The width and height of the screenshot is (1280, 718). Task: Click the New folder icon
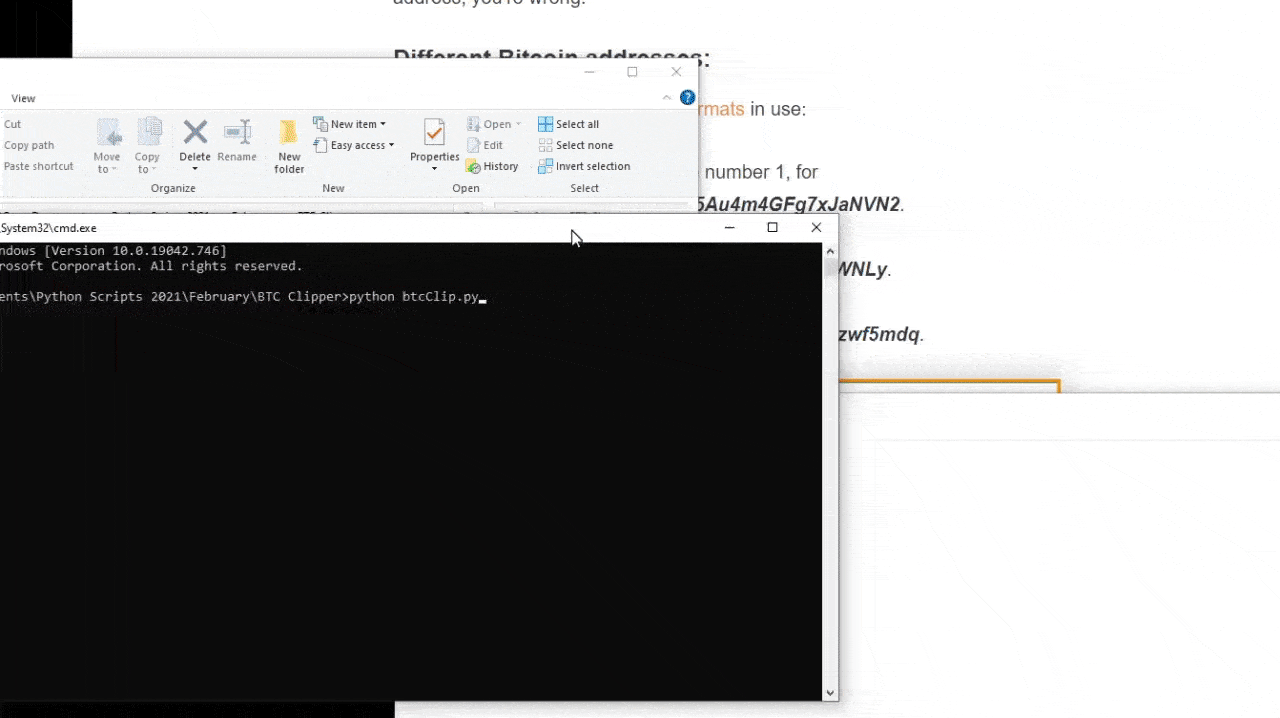coord(289,133)
